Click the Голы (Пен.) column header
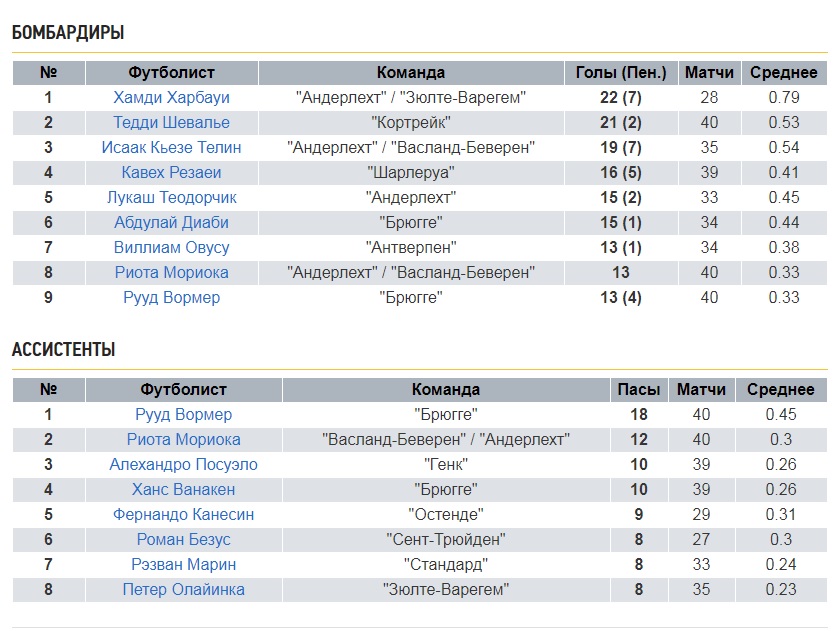Viewport: 836px width, 631px height. pyautogui.click(x=621, y=72)
